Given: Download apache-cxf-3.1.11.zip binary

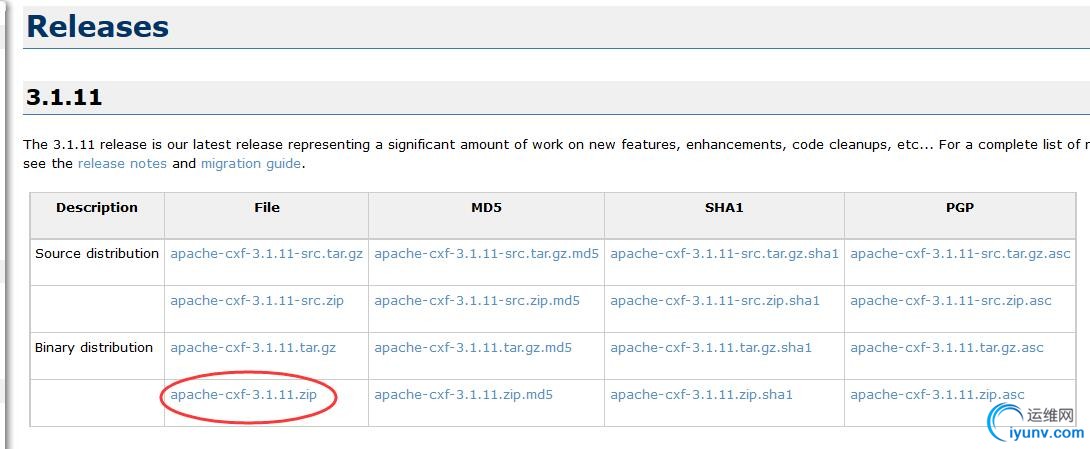Looking at the screenshot, I should tap(243, 395).
